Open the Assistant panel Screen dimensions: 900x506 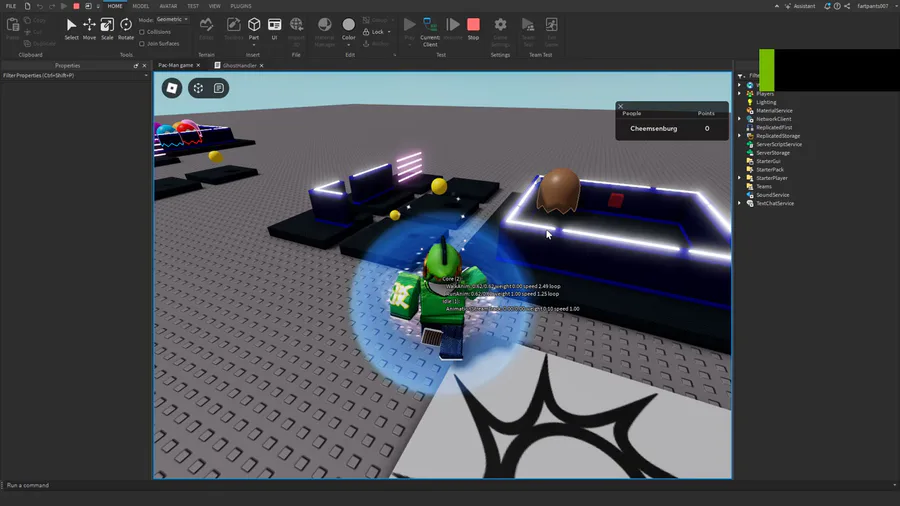[x=800, y=6]
